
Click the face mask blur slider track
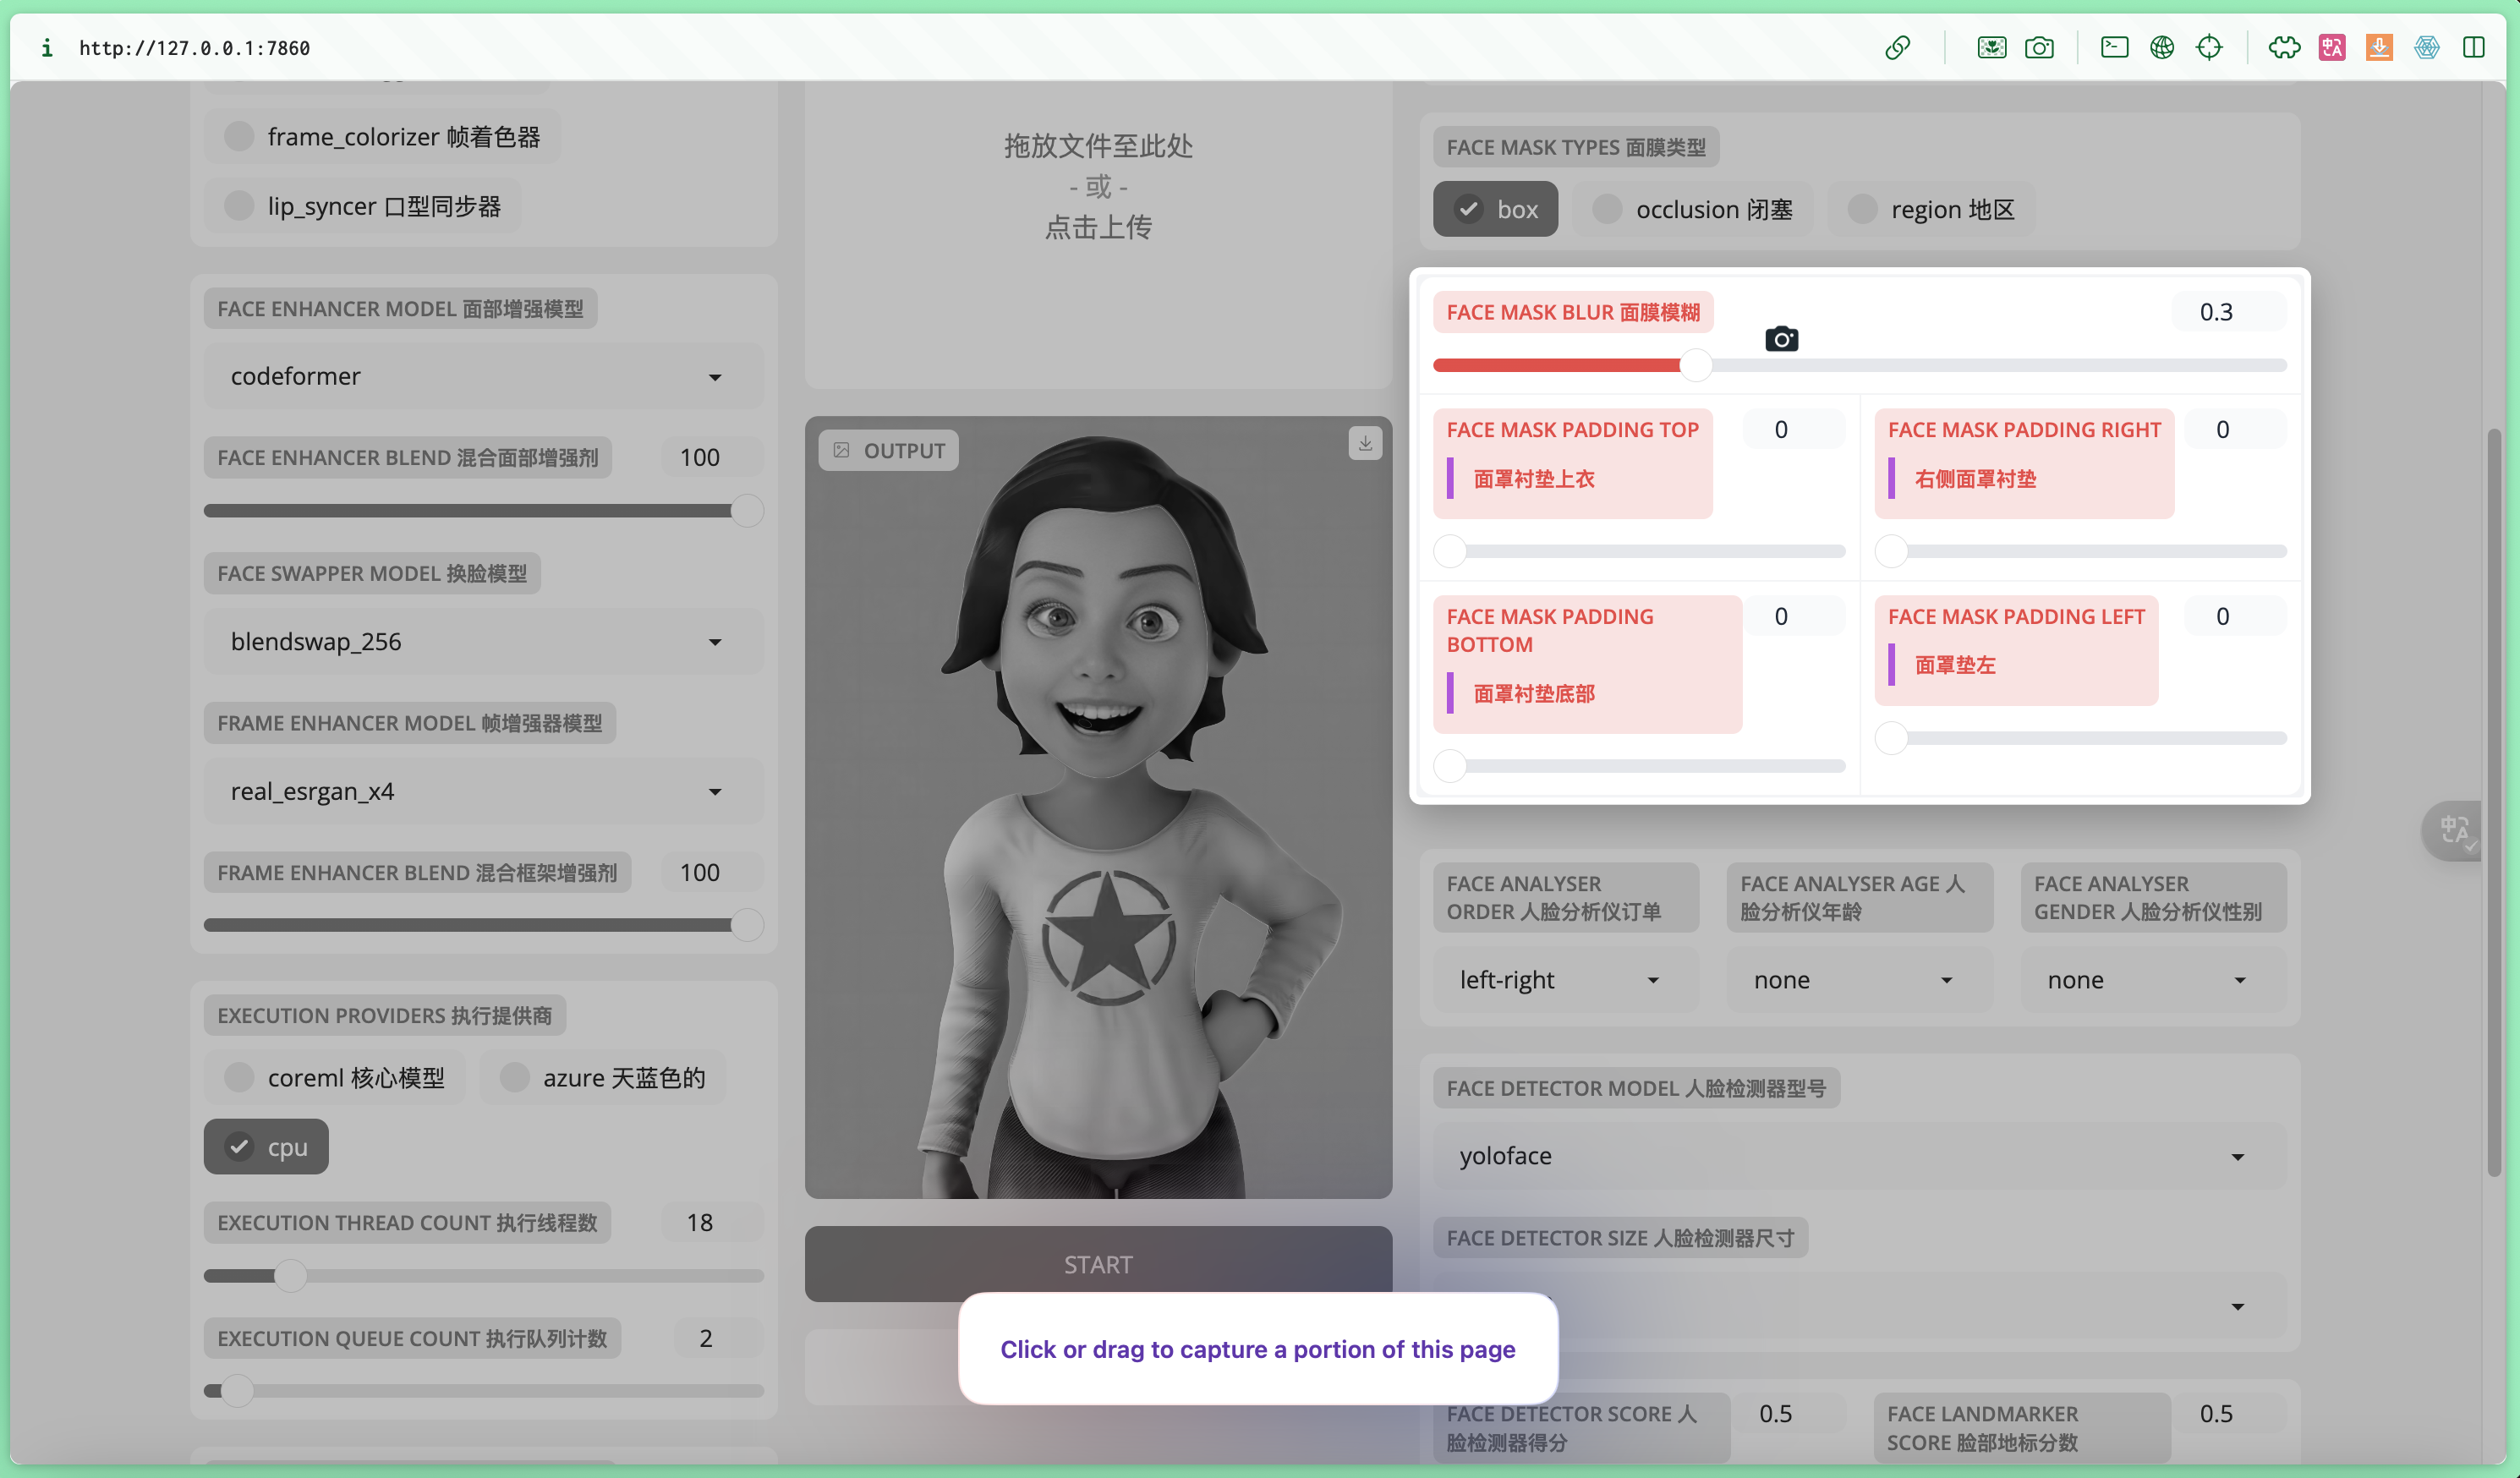click(x=1859, y=365)
